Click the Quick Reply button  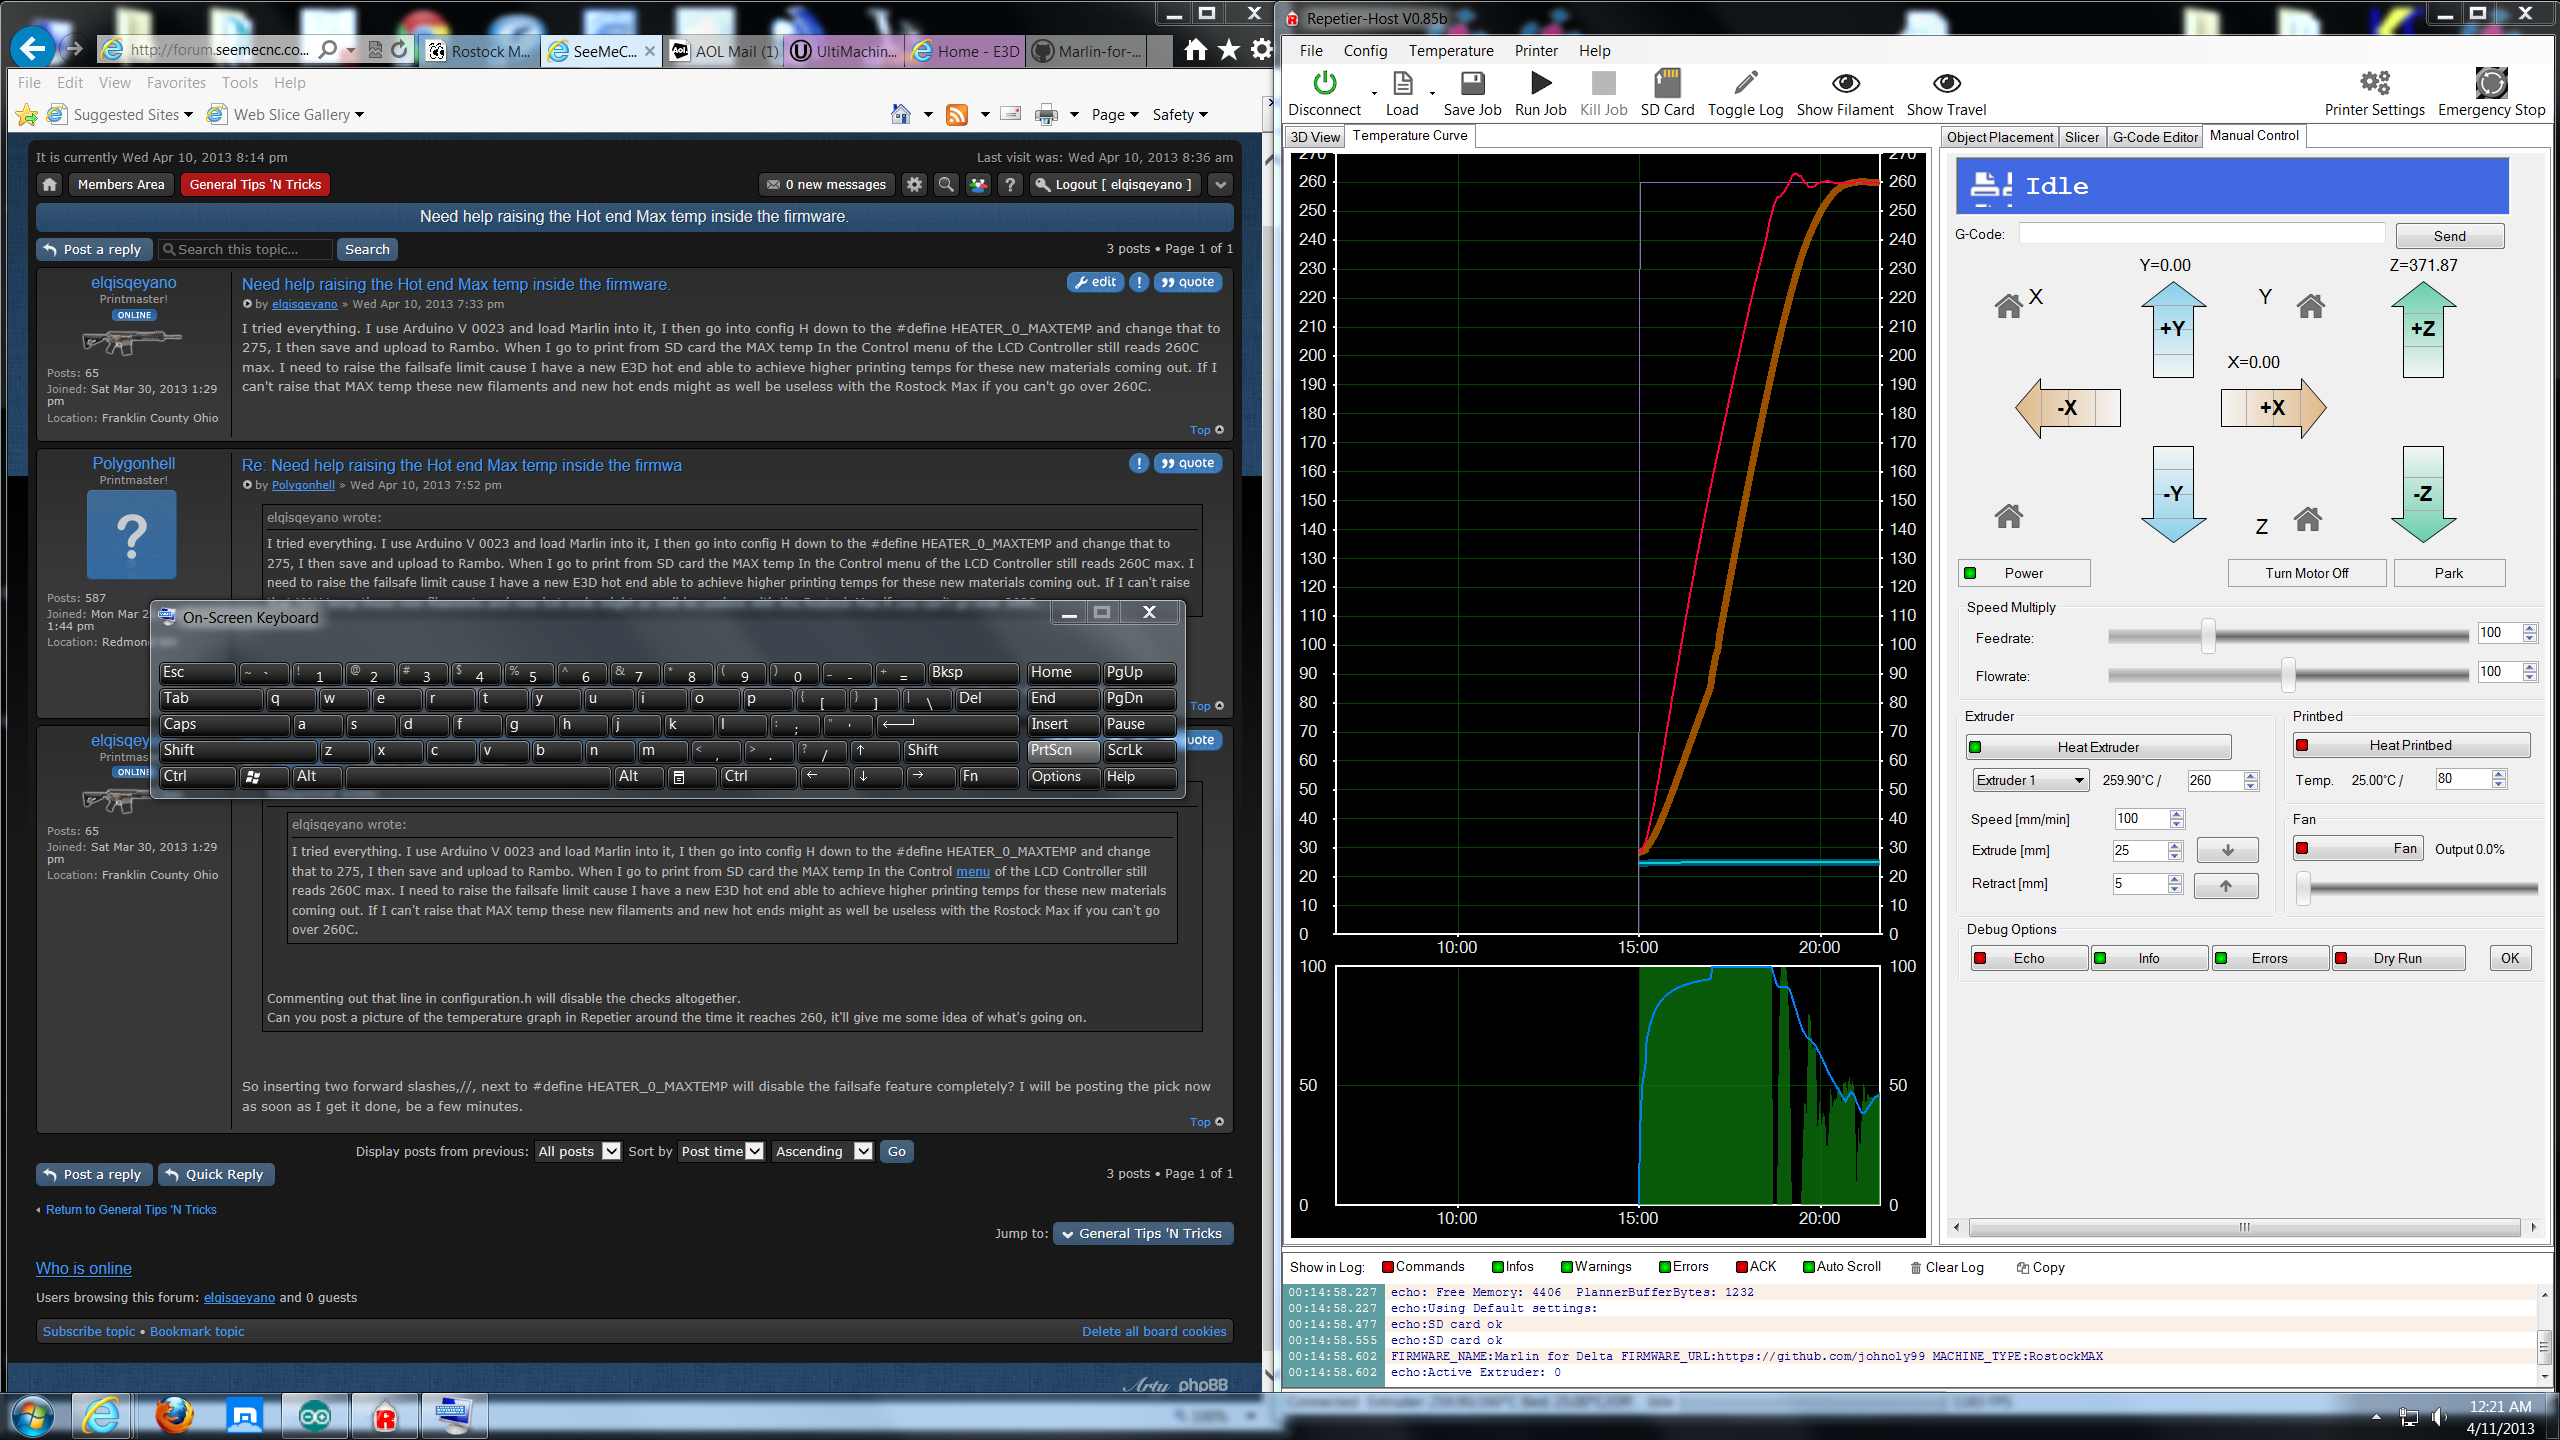[x=214, y=1174]
